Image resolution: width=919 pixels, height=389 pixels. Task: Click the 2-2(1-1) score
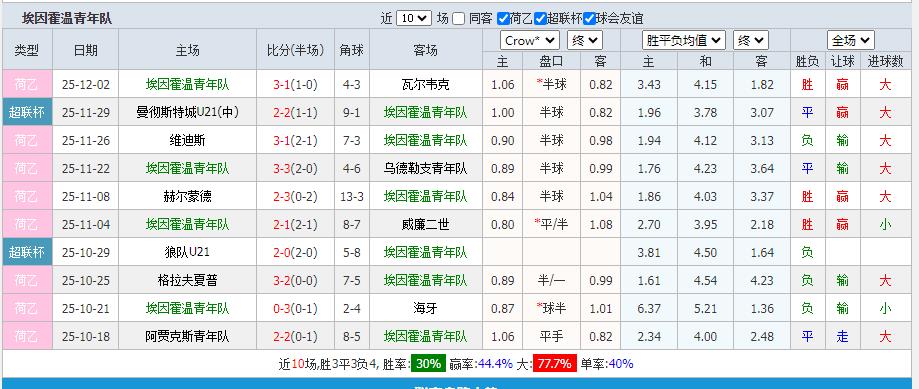pos(295,112)
